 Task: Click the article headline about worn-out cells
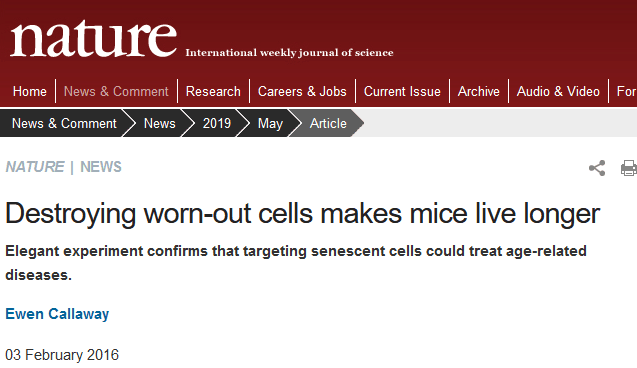coord(303,214)
